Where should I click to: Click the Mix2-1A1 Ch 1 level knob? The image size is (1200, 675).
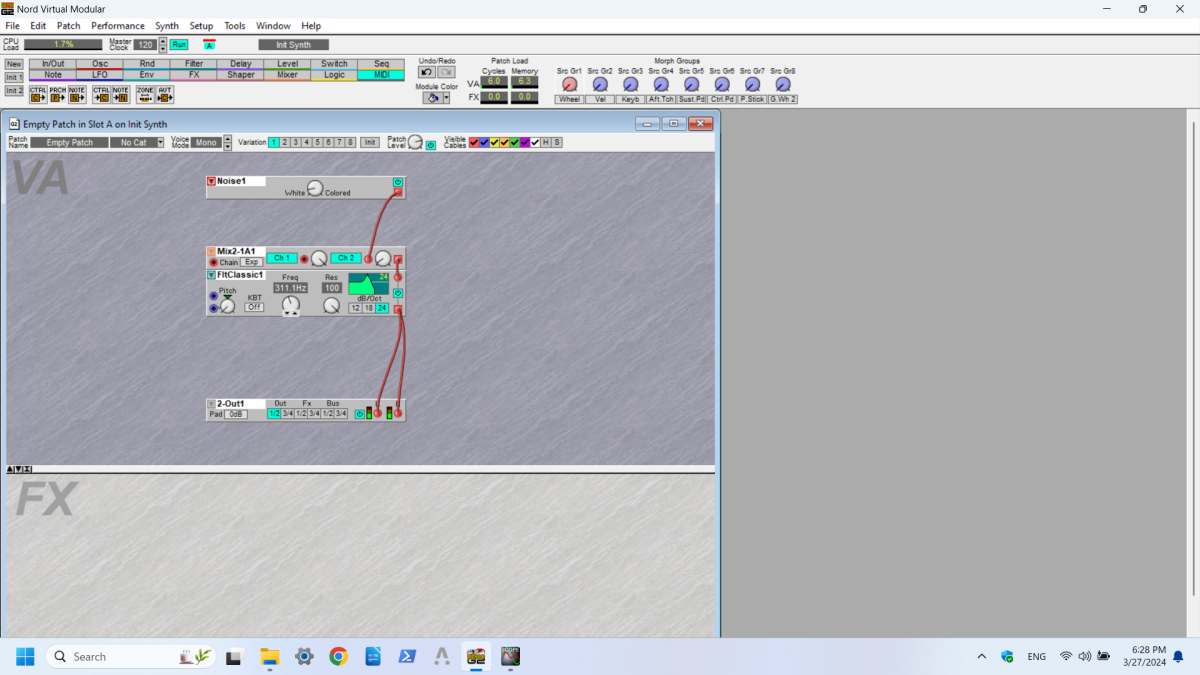click(318, 258)
